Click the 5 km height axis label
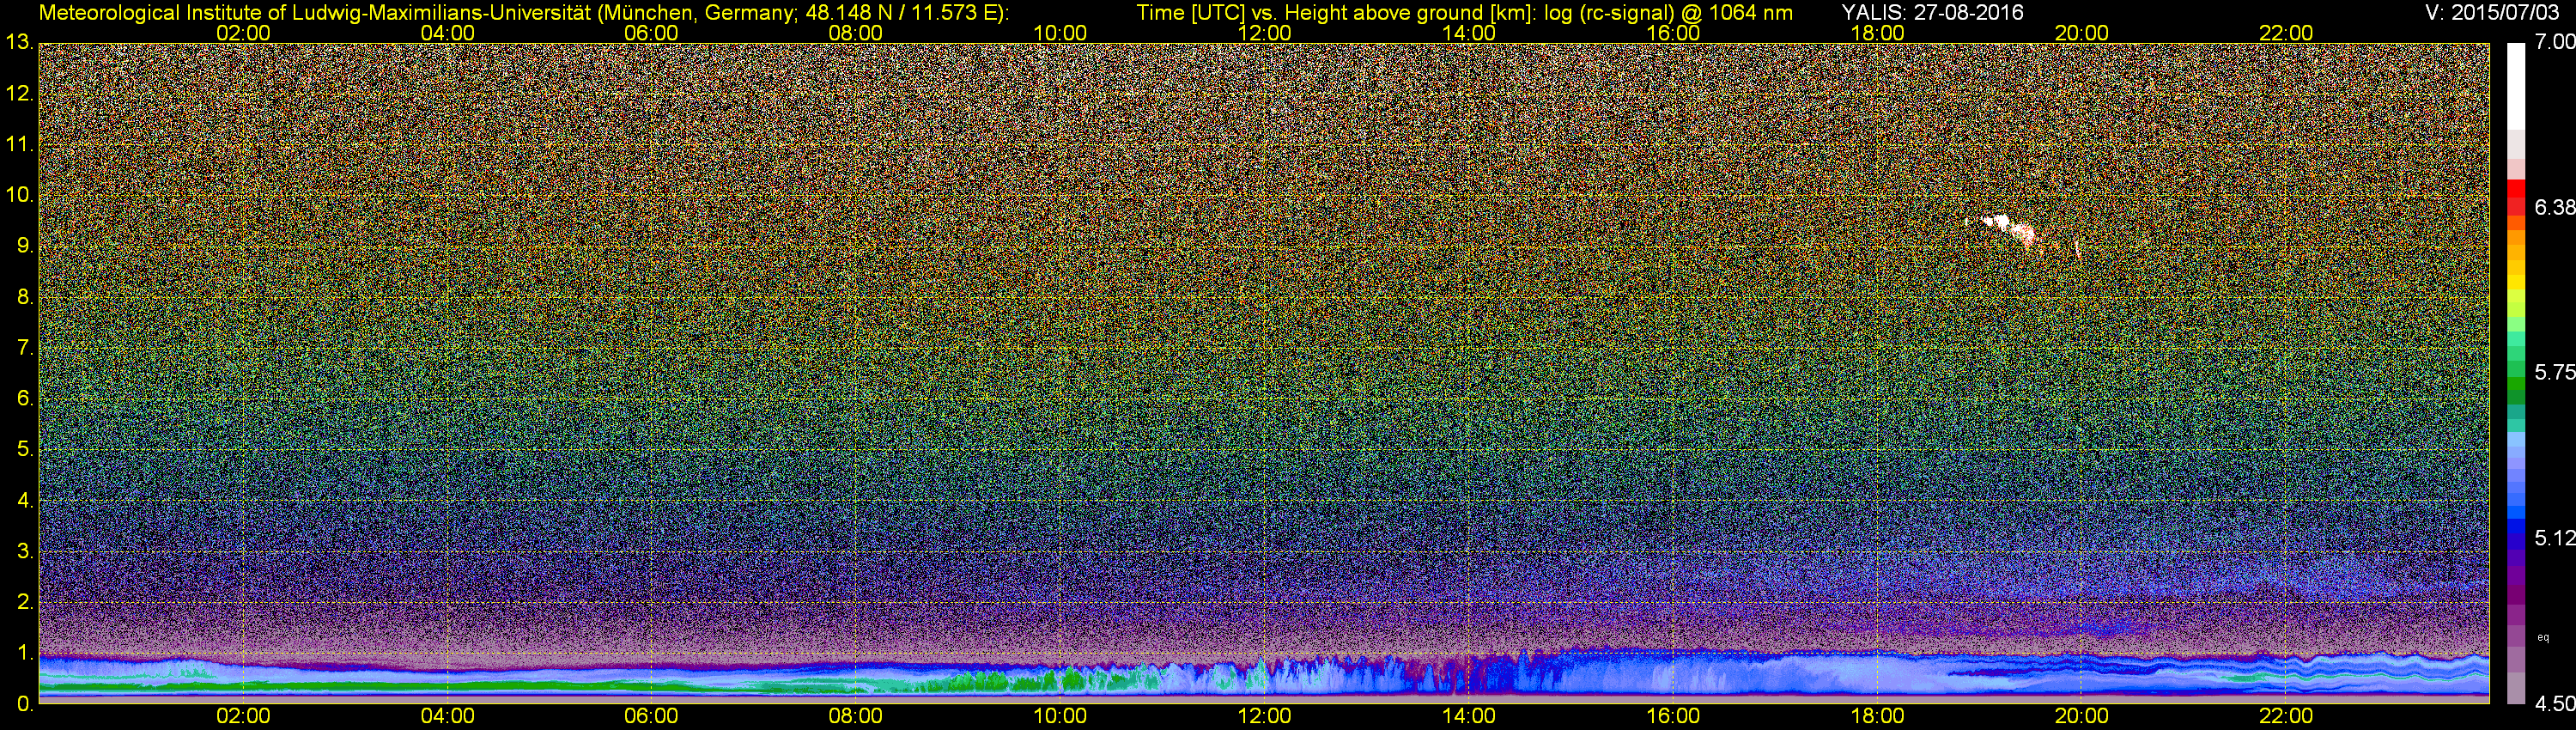The height and width of the screenshot is (730, 2576). coord(25,450)
